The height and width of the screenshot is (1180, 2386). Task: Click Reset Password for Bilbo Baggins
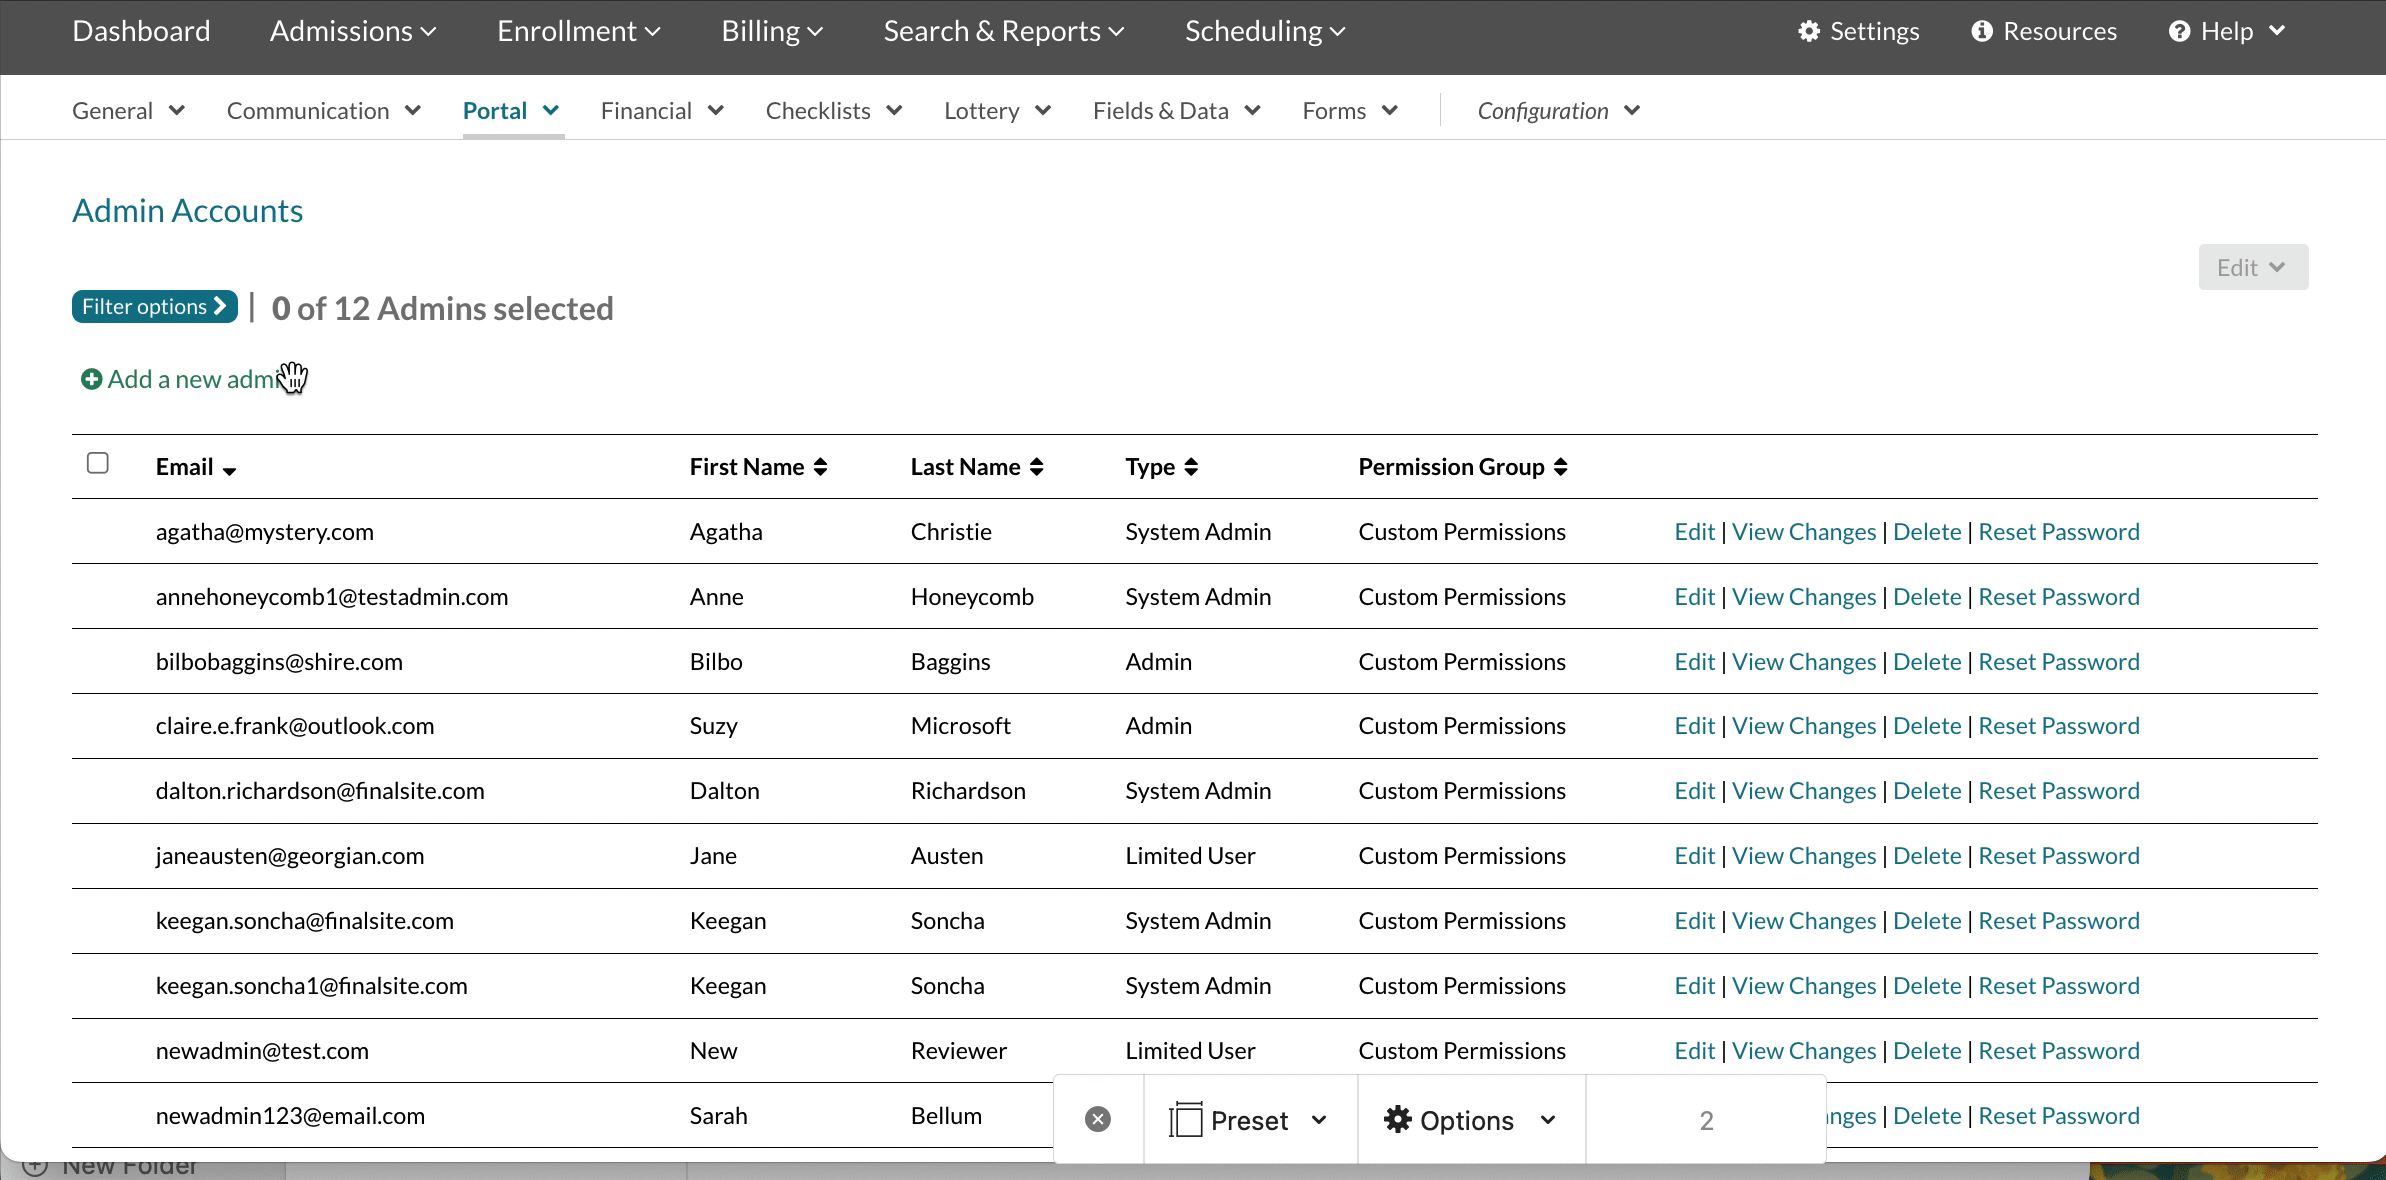click(2058, 662)
